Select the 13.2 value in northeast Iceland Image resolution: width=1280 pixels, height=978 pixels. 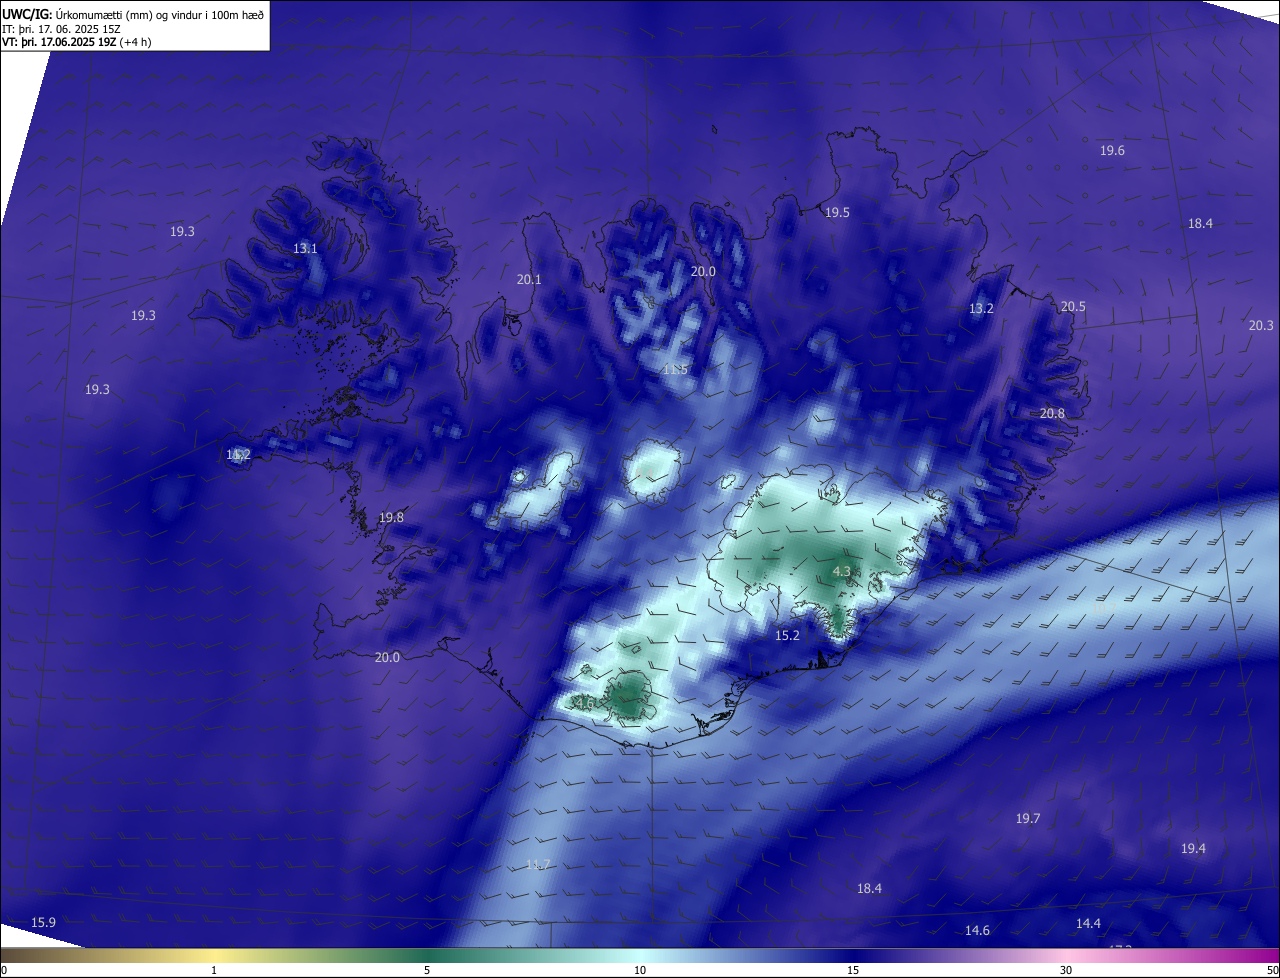981,308
